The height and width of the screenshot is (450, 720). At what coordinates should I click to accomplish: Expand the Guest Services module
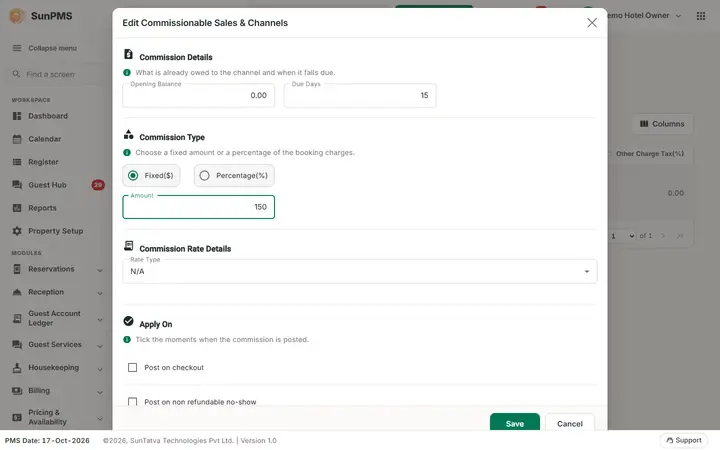pos(100,346)
